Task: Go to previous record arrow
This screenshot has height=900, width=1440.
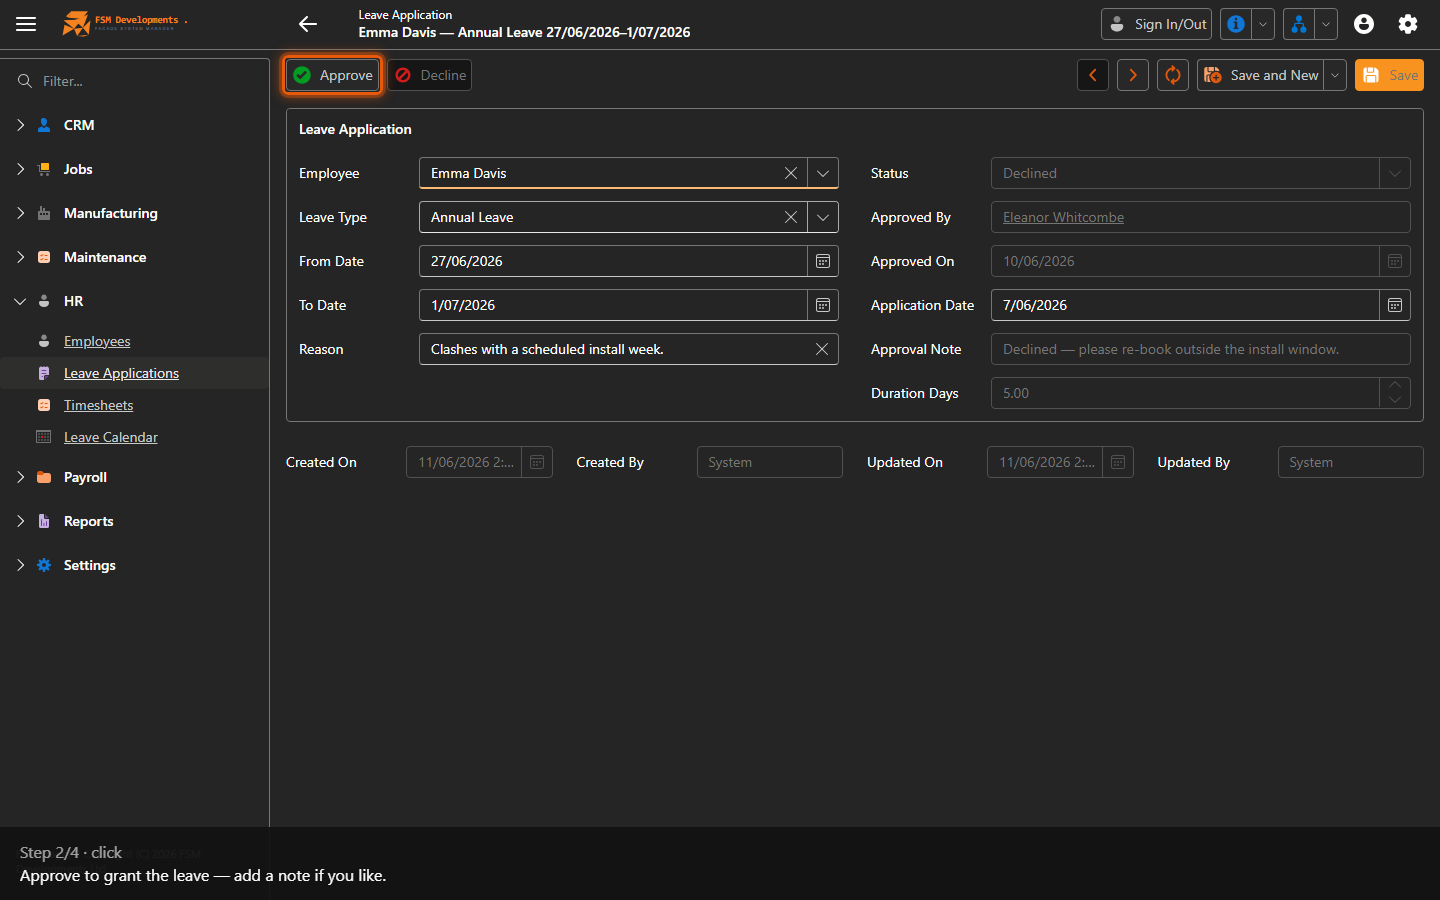Action: (1093, 75)
